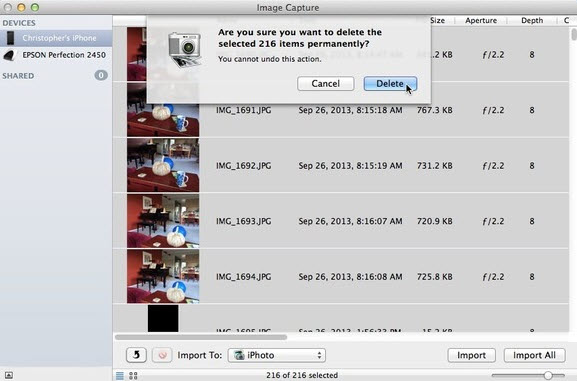The image size is (577, 381).
Task: Click the Import button
Action: (471, 355)
